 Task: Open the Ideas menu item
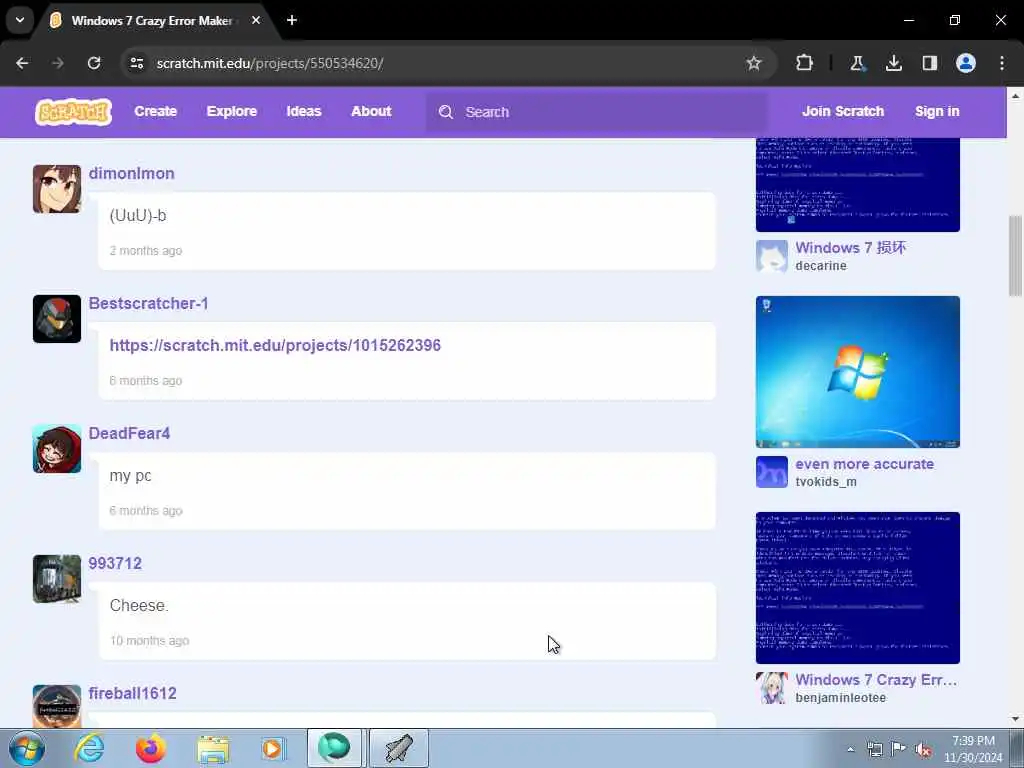tap(304, 112)
